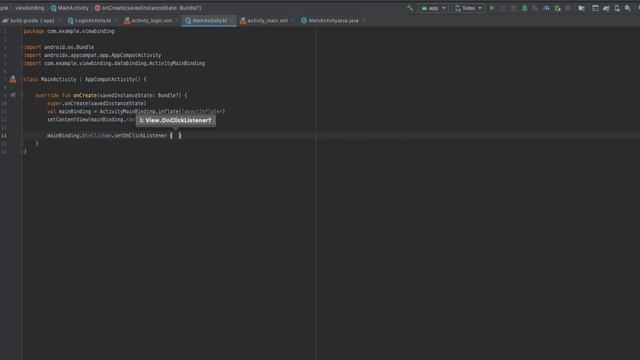Click the MainActivity breadcrumb

[69, 8]
